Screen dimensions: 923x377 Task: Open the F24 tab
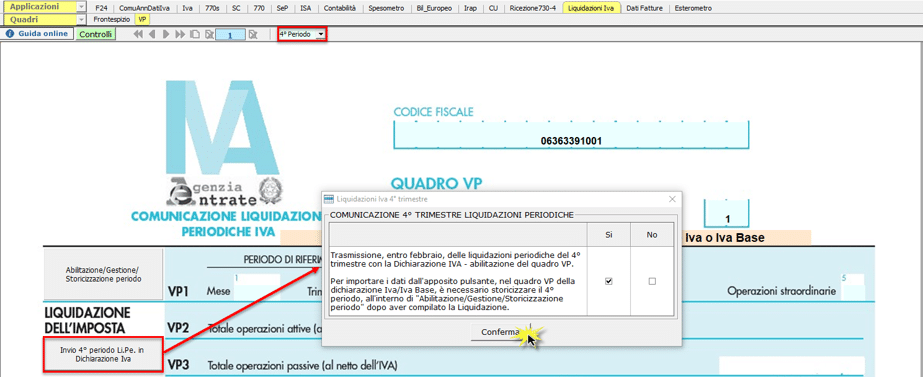pyautogui.click(x=101, y=8)
